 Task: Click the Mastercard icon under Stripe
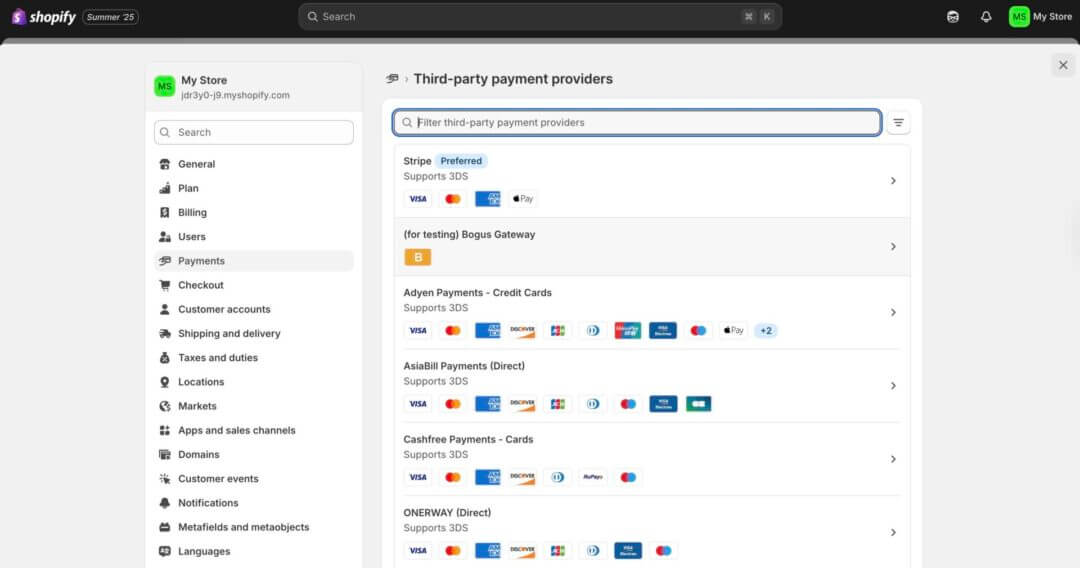[453, 199]
